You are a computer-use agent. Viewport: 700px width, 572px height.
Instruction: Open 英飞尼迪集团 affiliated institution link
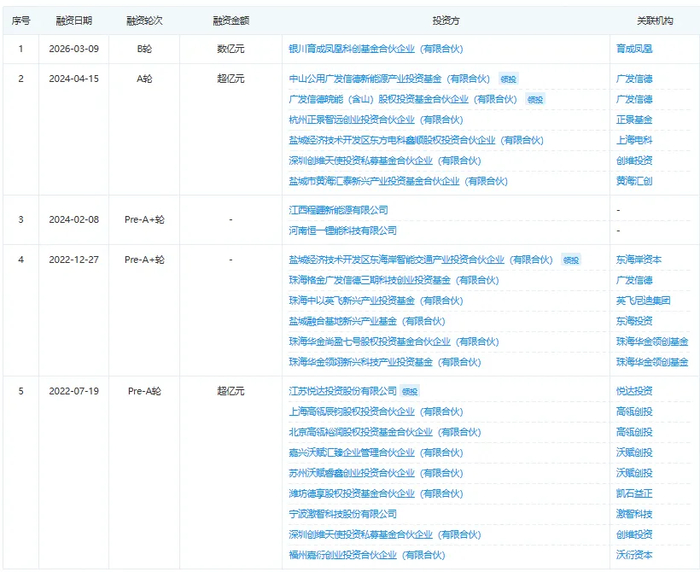click(643, 301)
